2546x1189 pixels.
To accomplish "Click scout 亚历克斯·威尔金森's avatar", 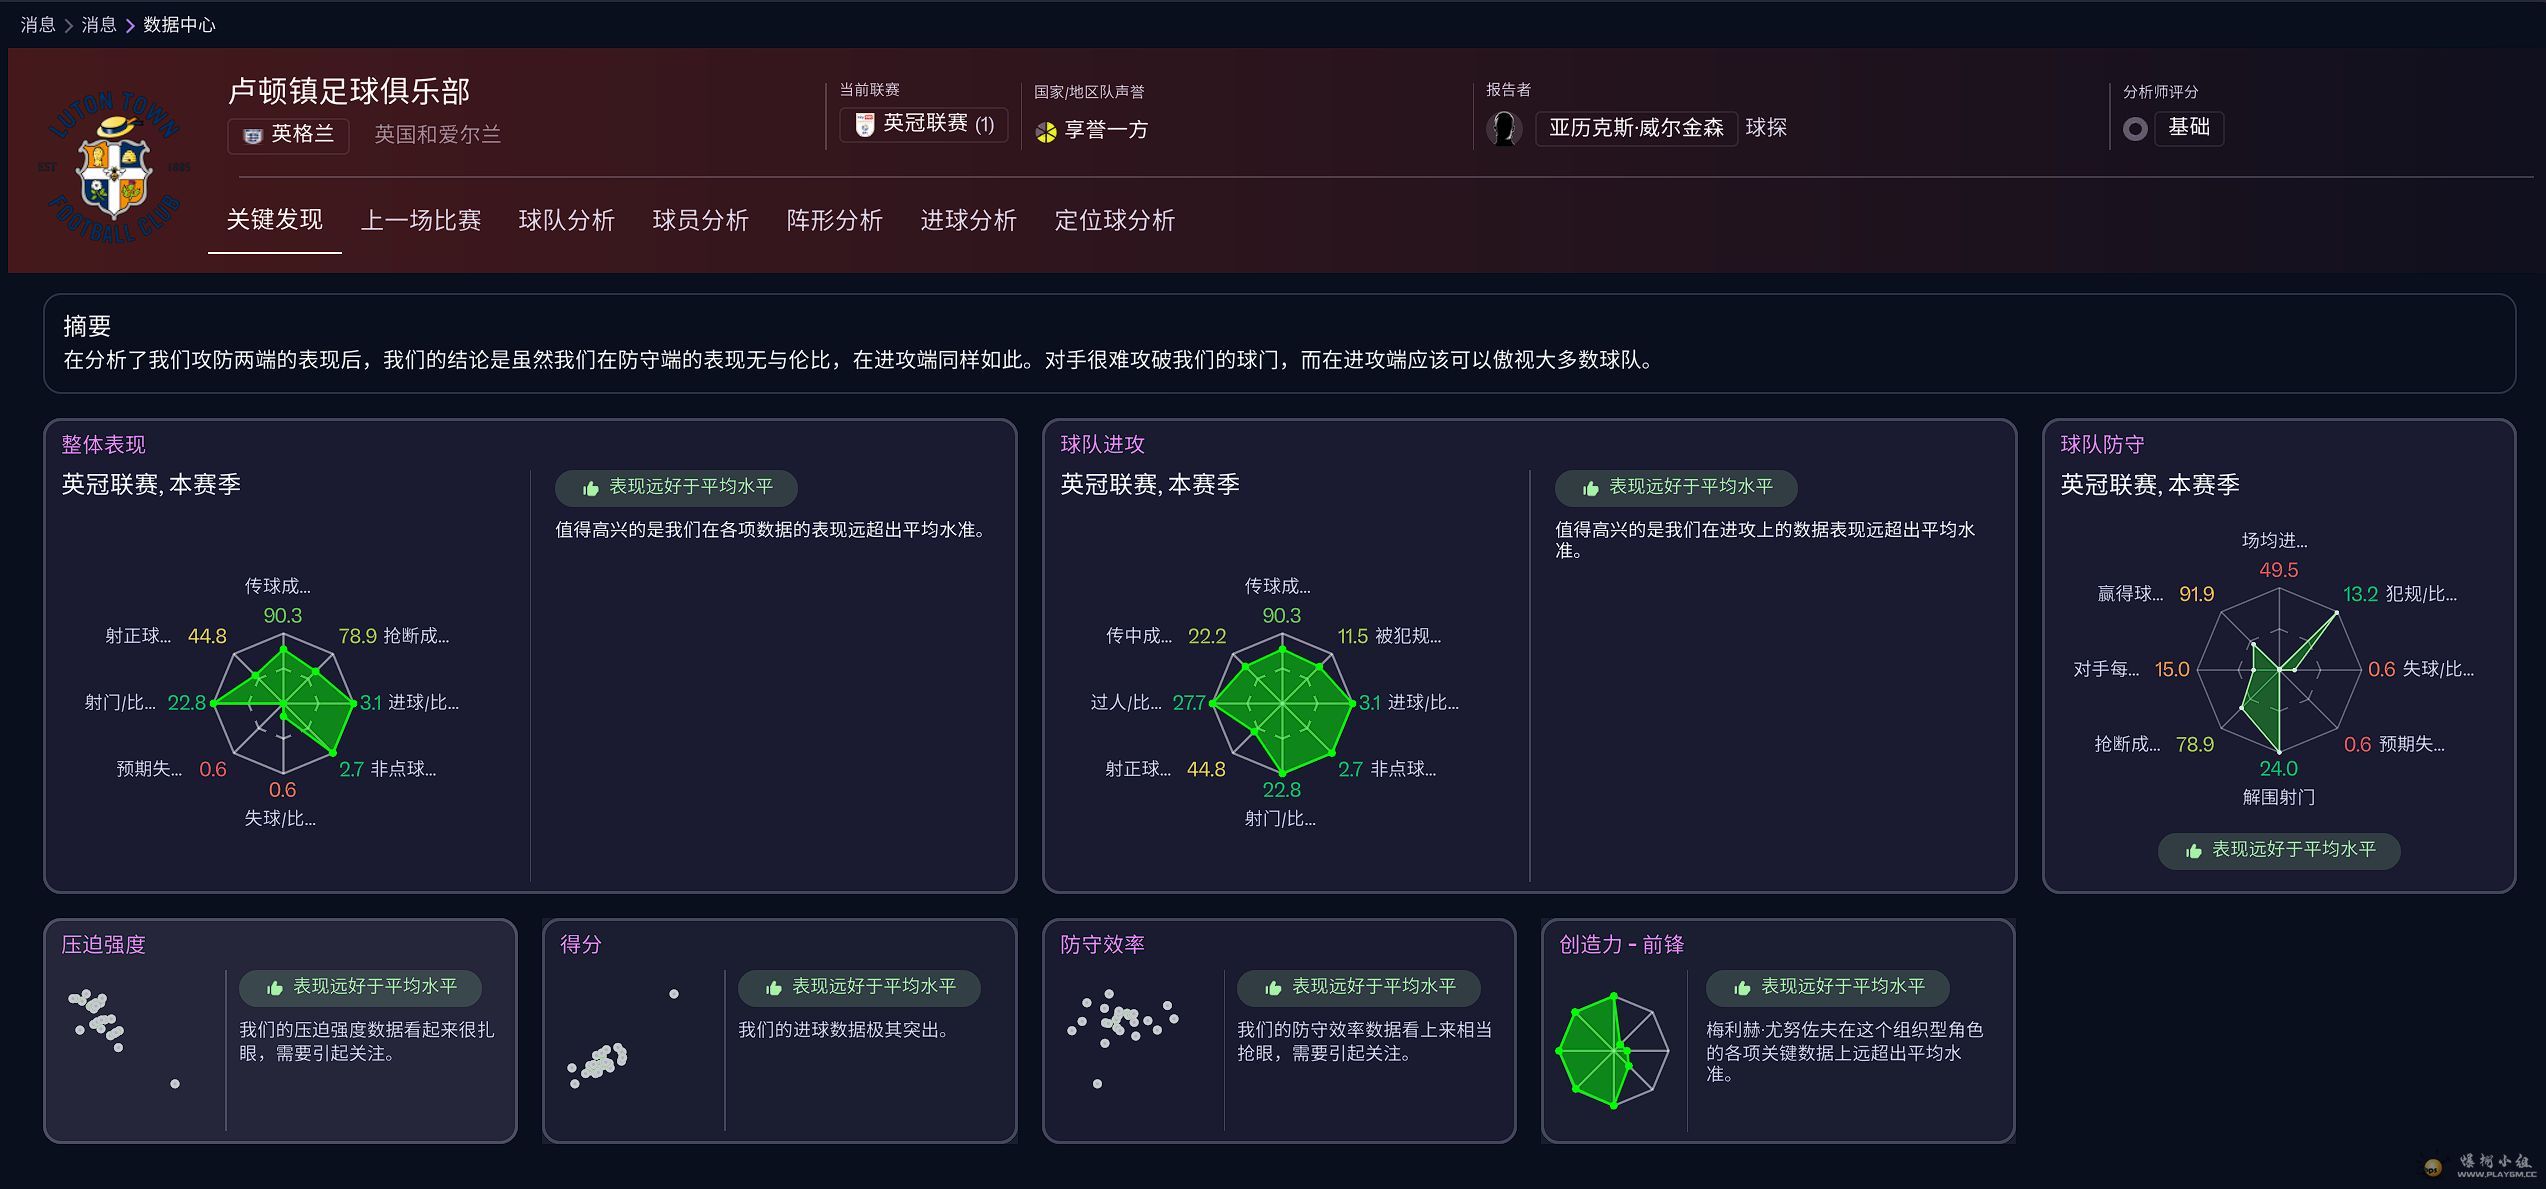I will coord(1503,128).
